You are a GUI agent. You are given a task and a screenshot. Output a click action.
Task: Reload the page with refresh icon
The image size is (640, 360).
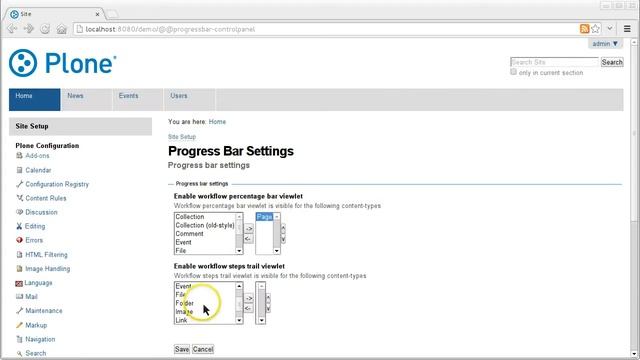[45, 29]
